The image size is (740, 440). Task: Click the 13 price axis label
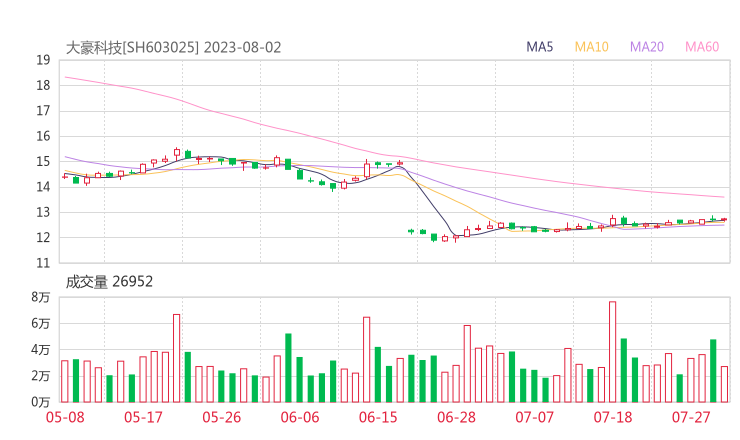[43, 212]
